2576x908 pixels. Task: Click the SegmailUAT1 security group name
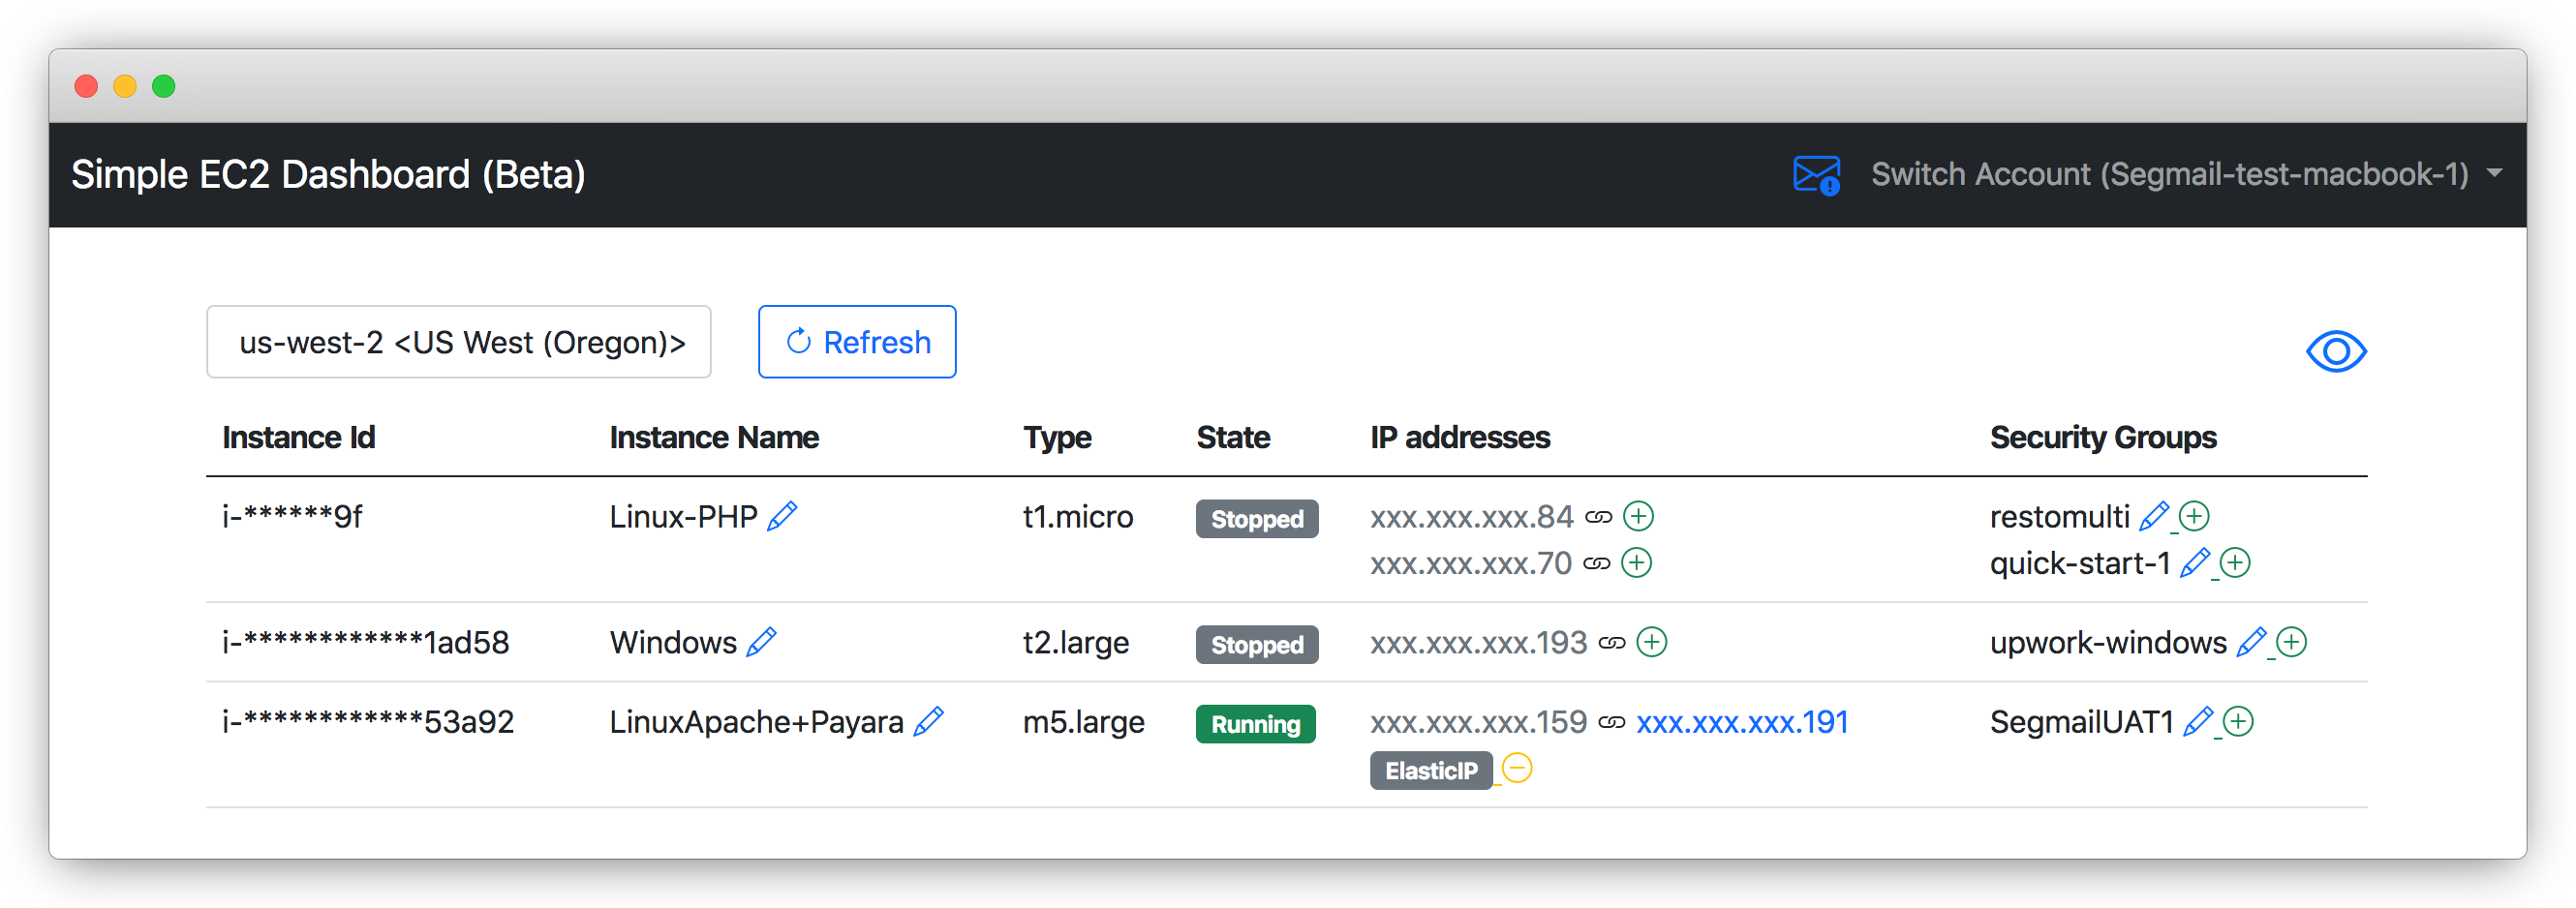pos(2081,721)
